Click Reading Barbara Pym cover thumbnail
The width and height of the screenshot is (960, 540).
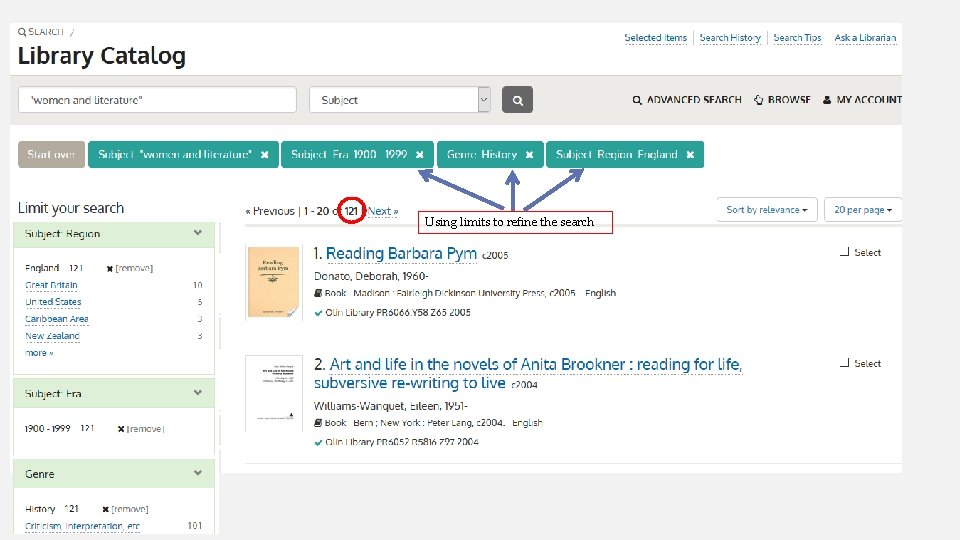pyautogui.click(x=273, y=282)
